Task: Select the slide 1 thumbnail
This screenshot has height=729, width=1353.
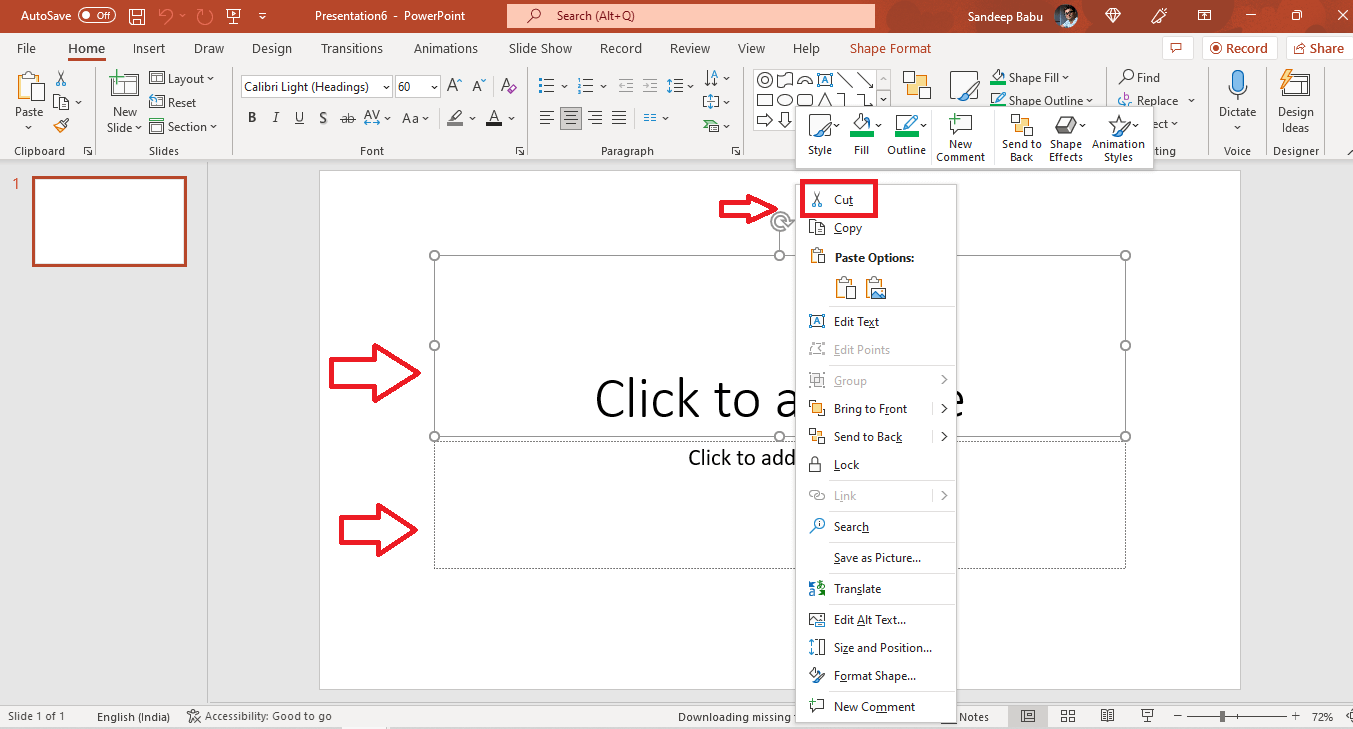Action: pyautogui.click(x=109, y=221)
